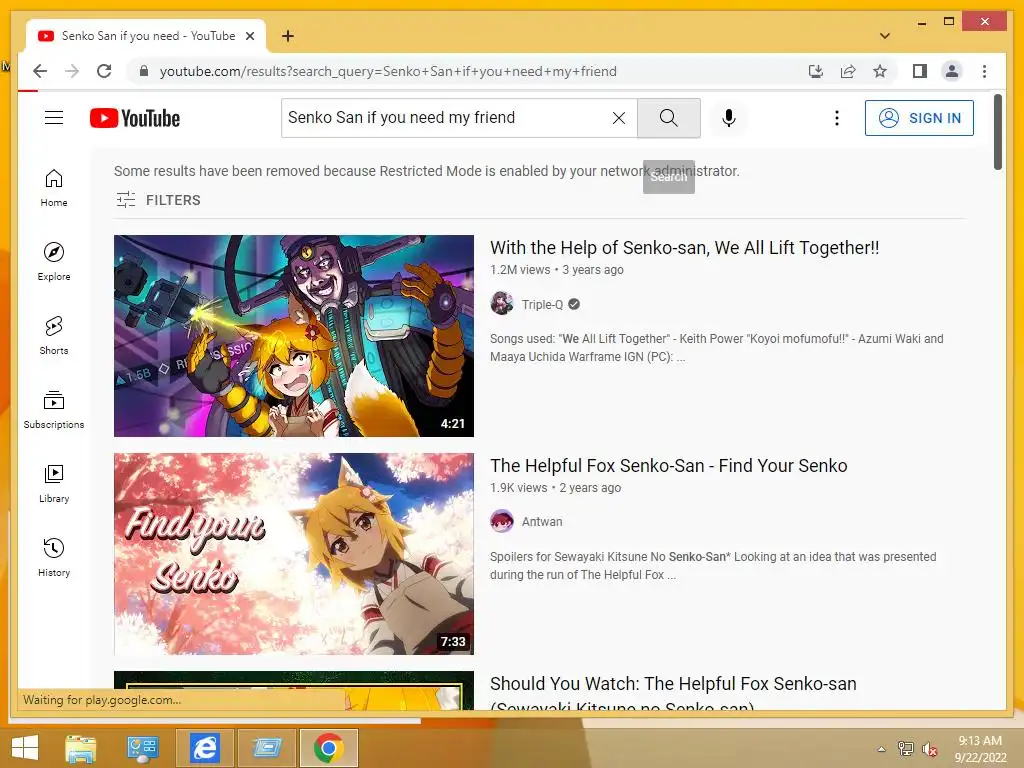The height and width of the screenshot is (768, 1024).
Task: Open Shorts in the sidebar
Action: pyautogui.click(x=54, y=336)
